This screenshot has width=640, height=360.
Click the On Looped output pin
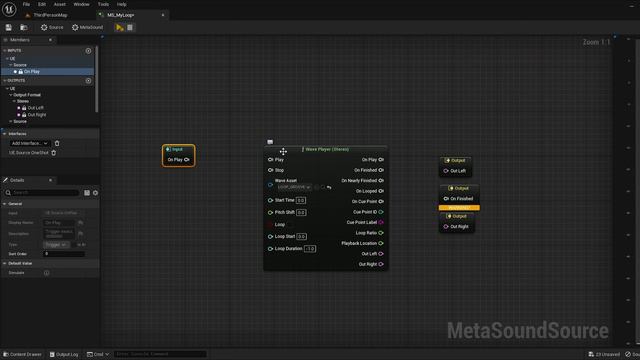tap(381, 191)
